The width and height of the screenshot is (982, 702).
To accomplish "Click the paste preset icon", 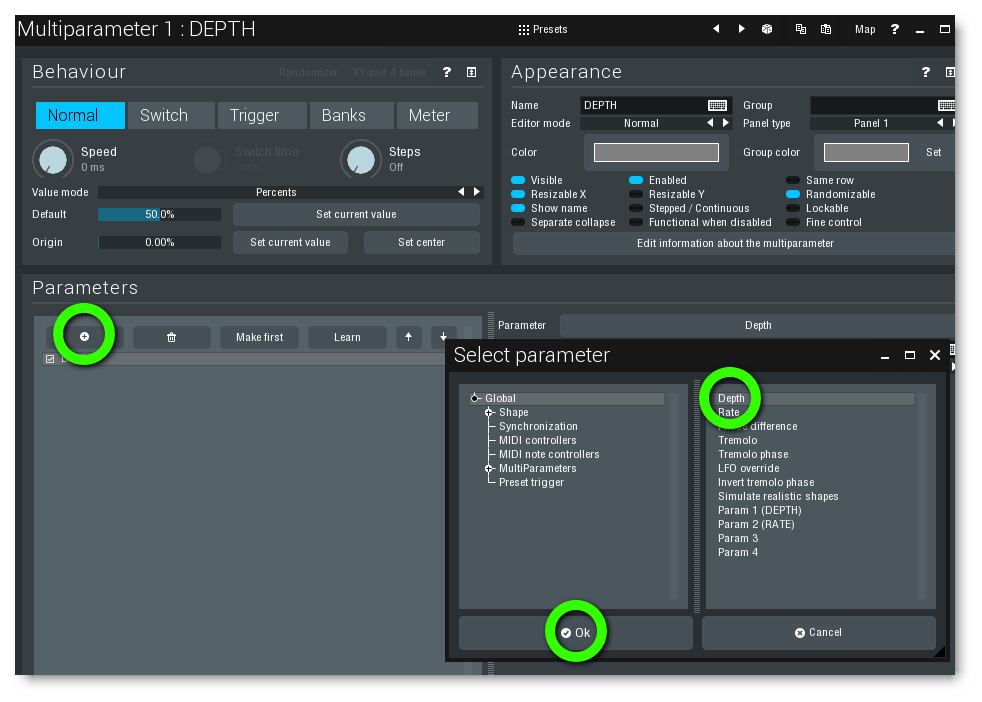I will [826, 29].
